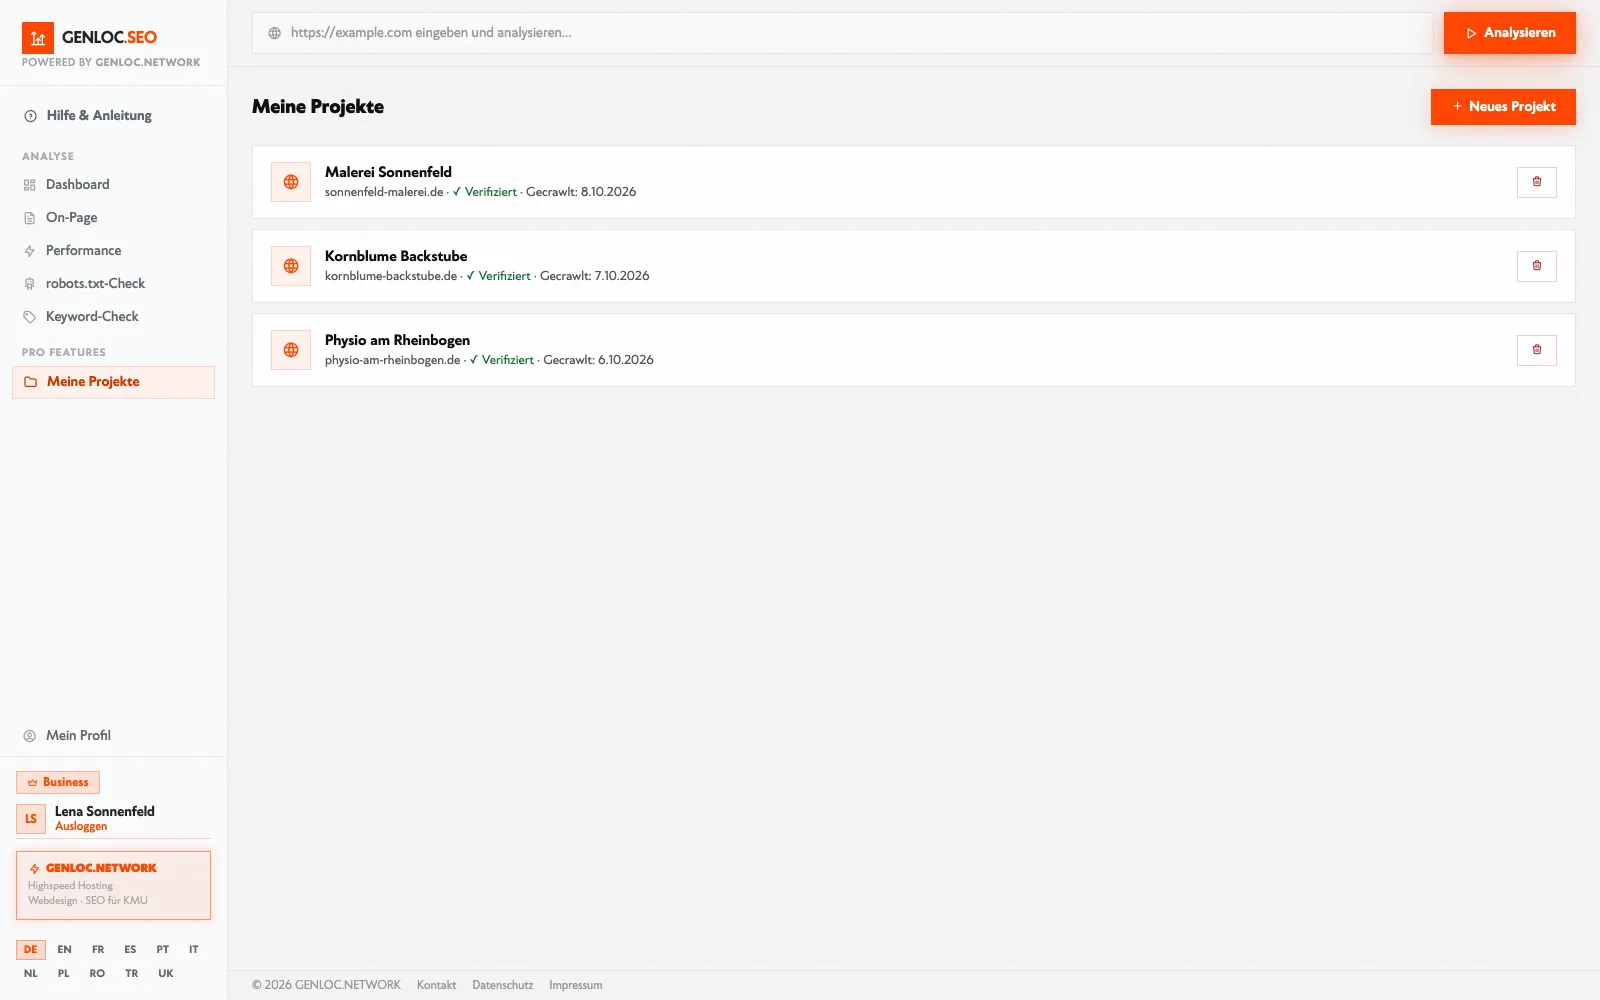Screen dimensions: 1600x1000
Task: Open the Impressum footer link
Action: click(576, 985)
